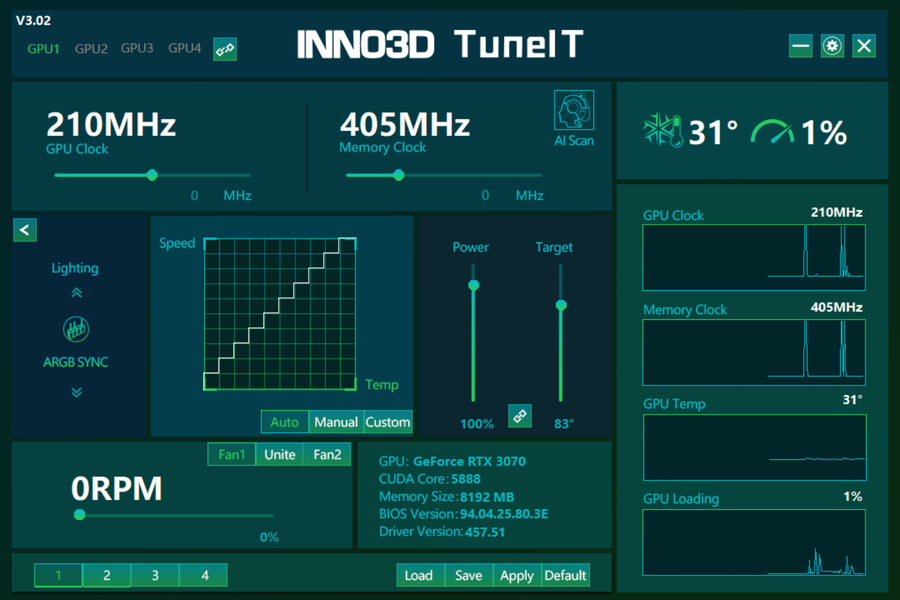Click the Load profile button
This screenshot has width=900, height=600.
point(418,575)
